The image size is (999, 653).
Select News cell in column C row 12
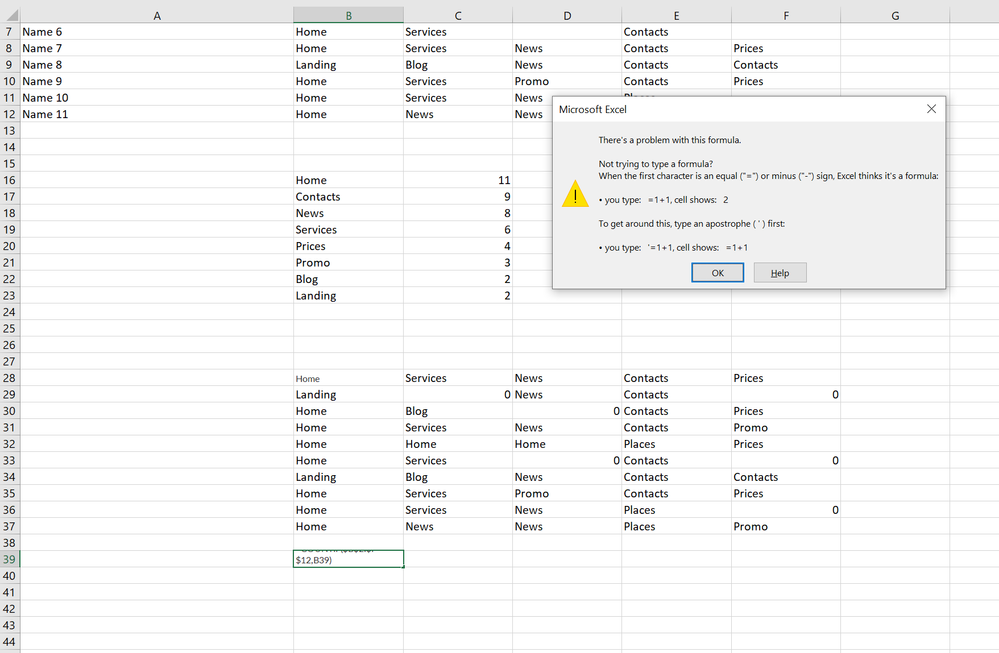(x=458, y=115)
